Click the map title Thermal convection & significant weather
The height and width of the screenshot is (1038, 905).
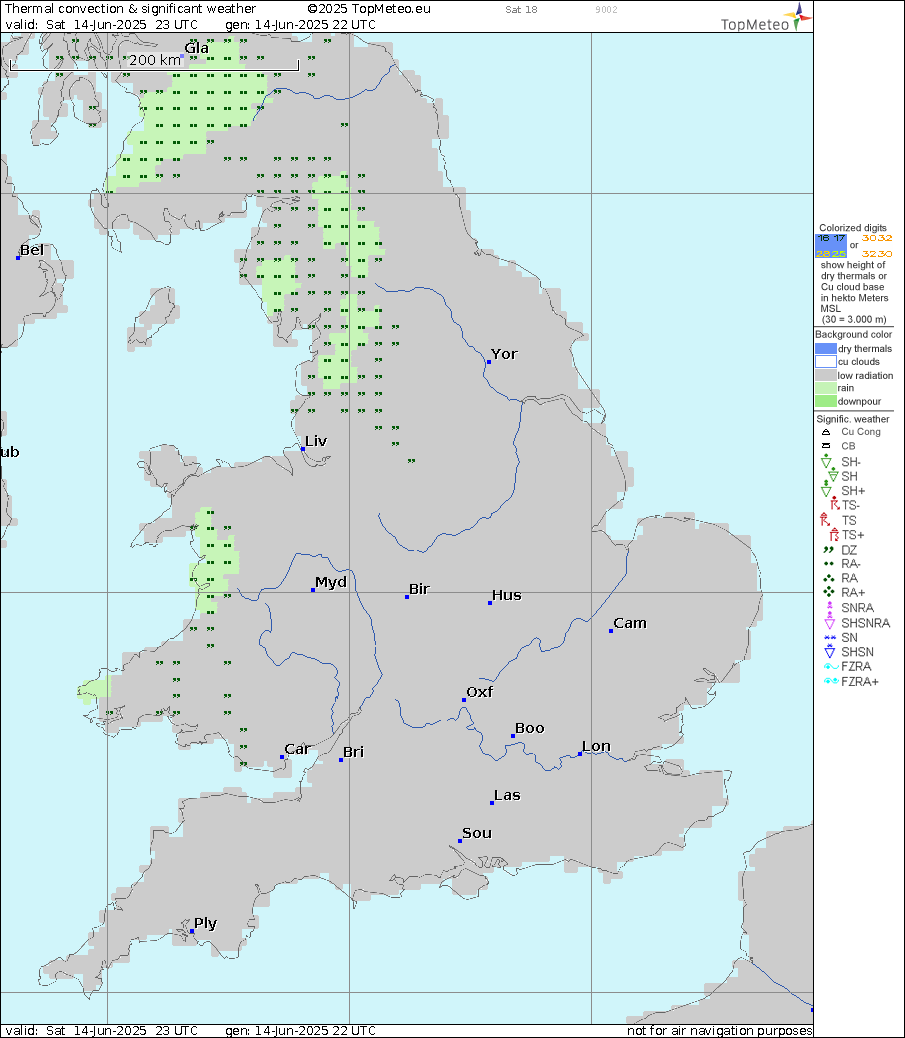pyautogui.click(x=130, y=9)
